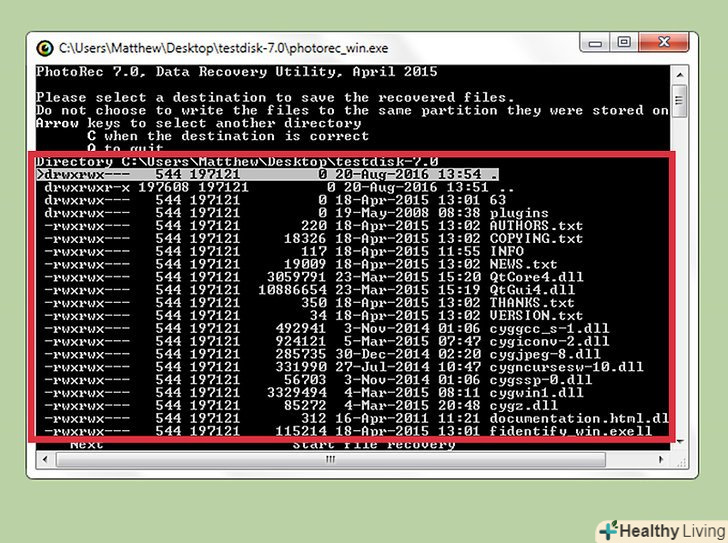This screenshot has height=543, width=728.
Task: Click the QtCore4.dll file entry
Action: [x=314, y=278]
